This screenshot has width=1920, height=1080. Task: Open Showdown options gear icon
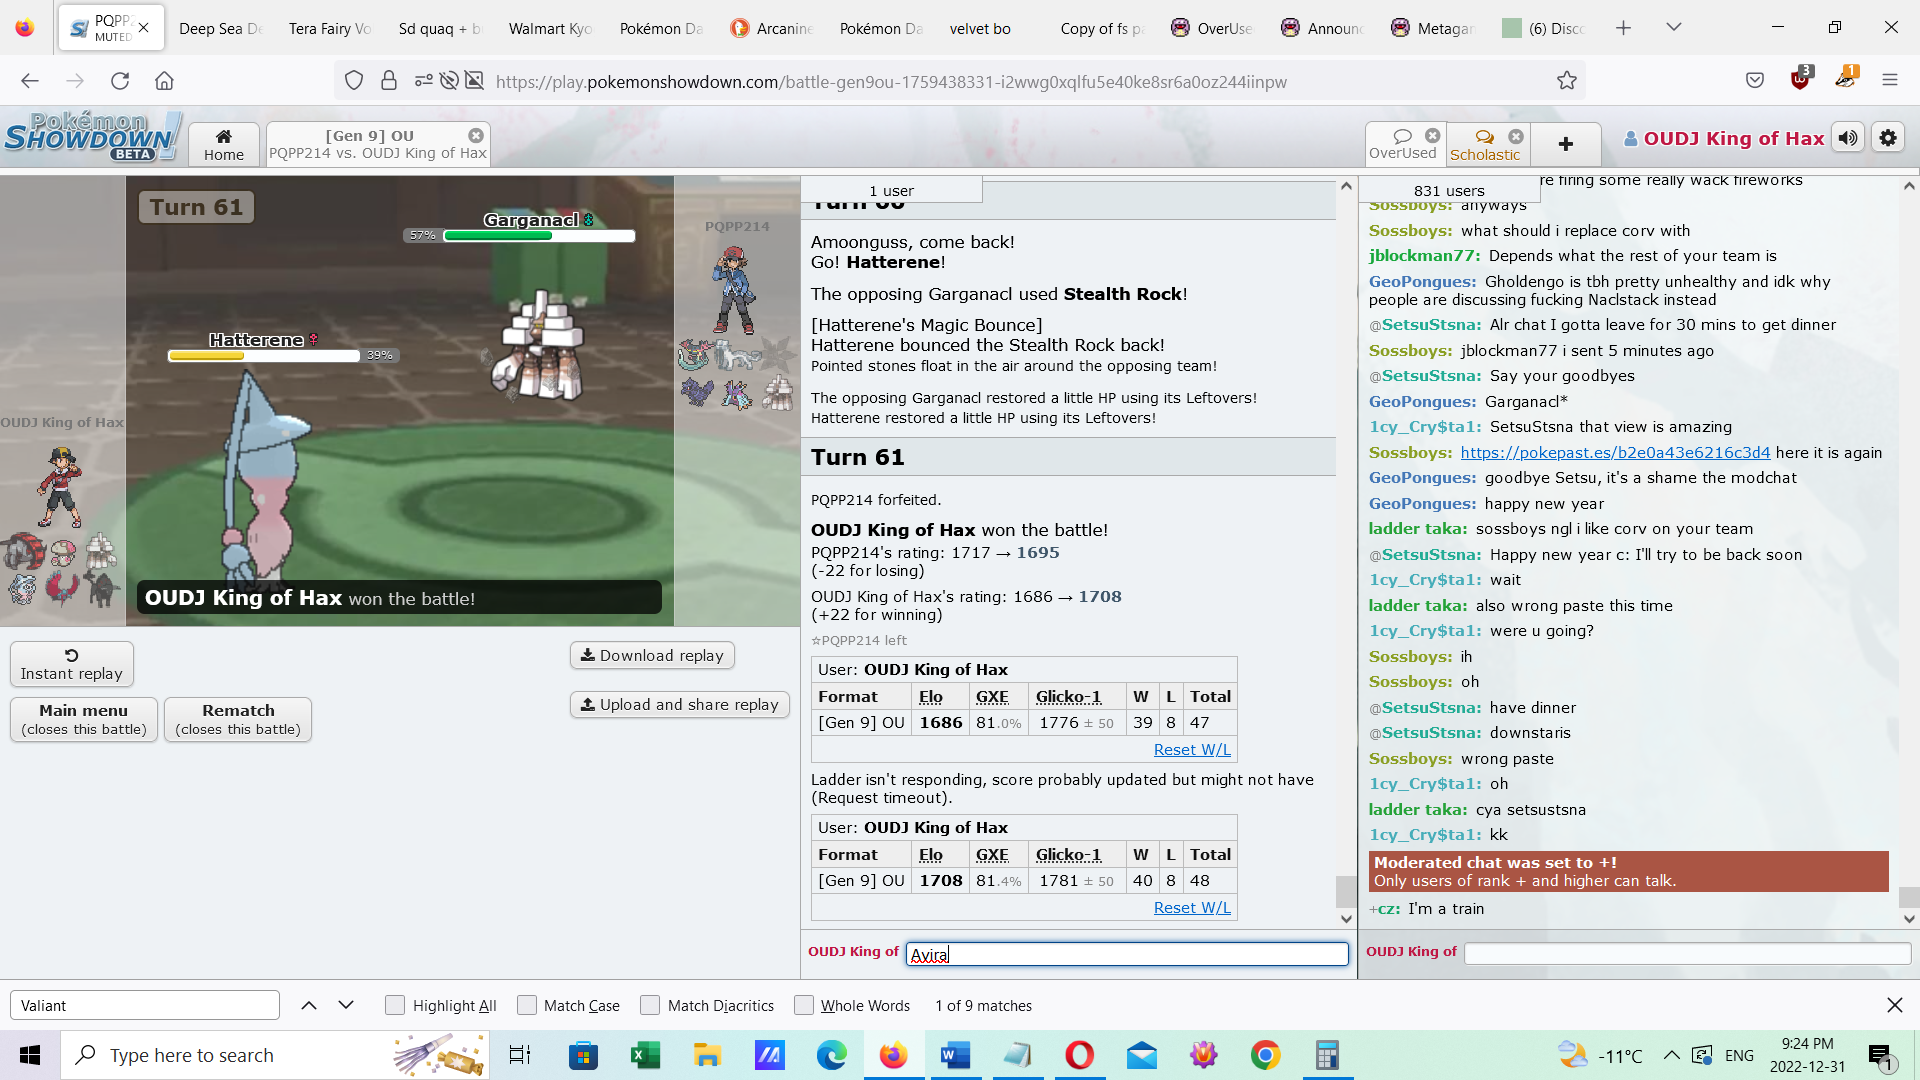coord(1888,138)
